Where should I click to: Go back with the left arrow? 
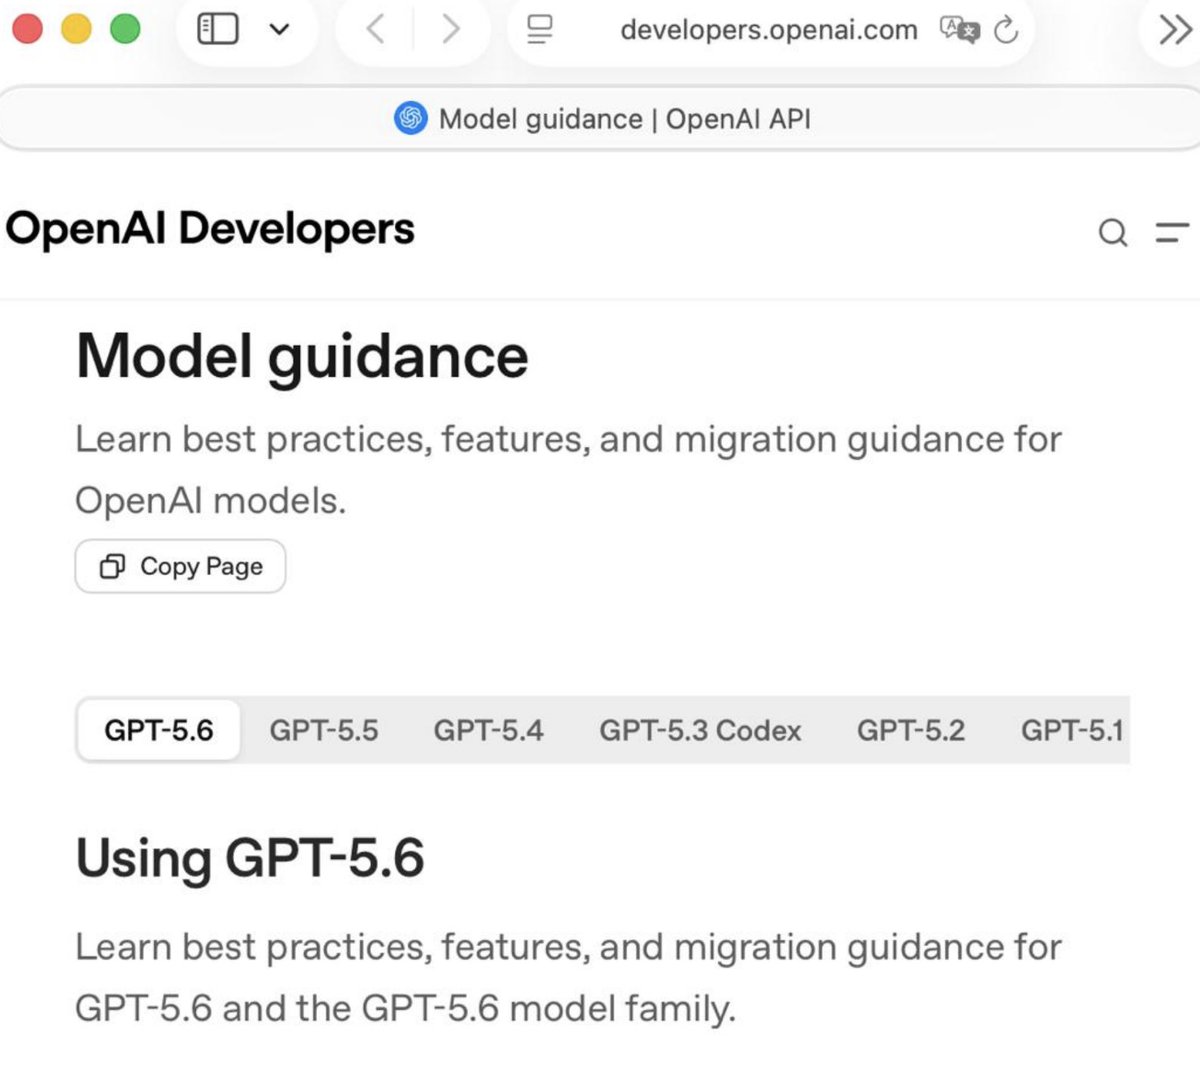[x=375, y=29]
